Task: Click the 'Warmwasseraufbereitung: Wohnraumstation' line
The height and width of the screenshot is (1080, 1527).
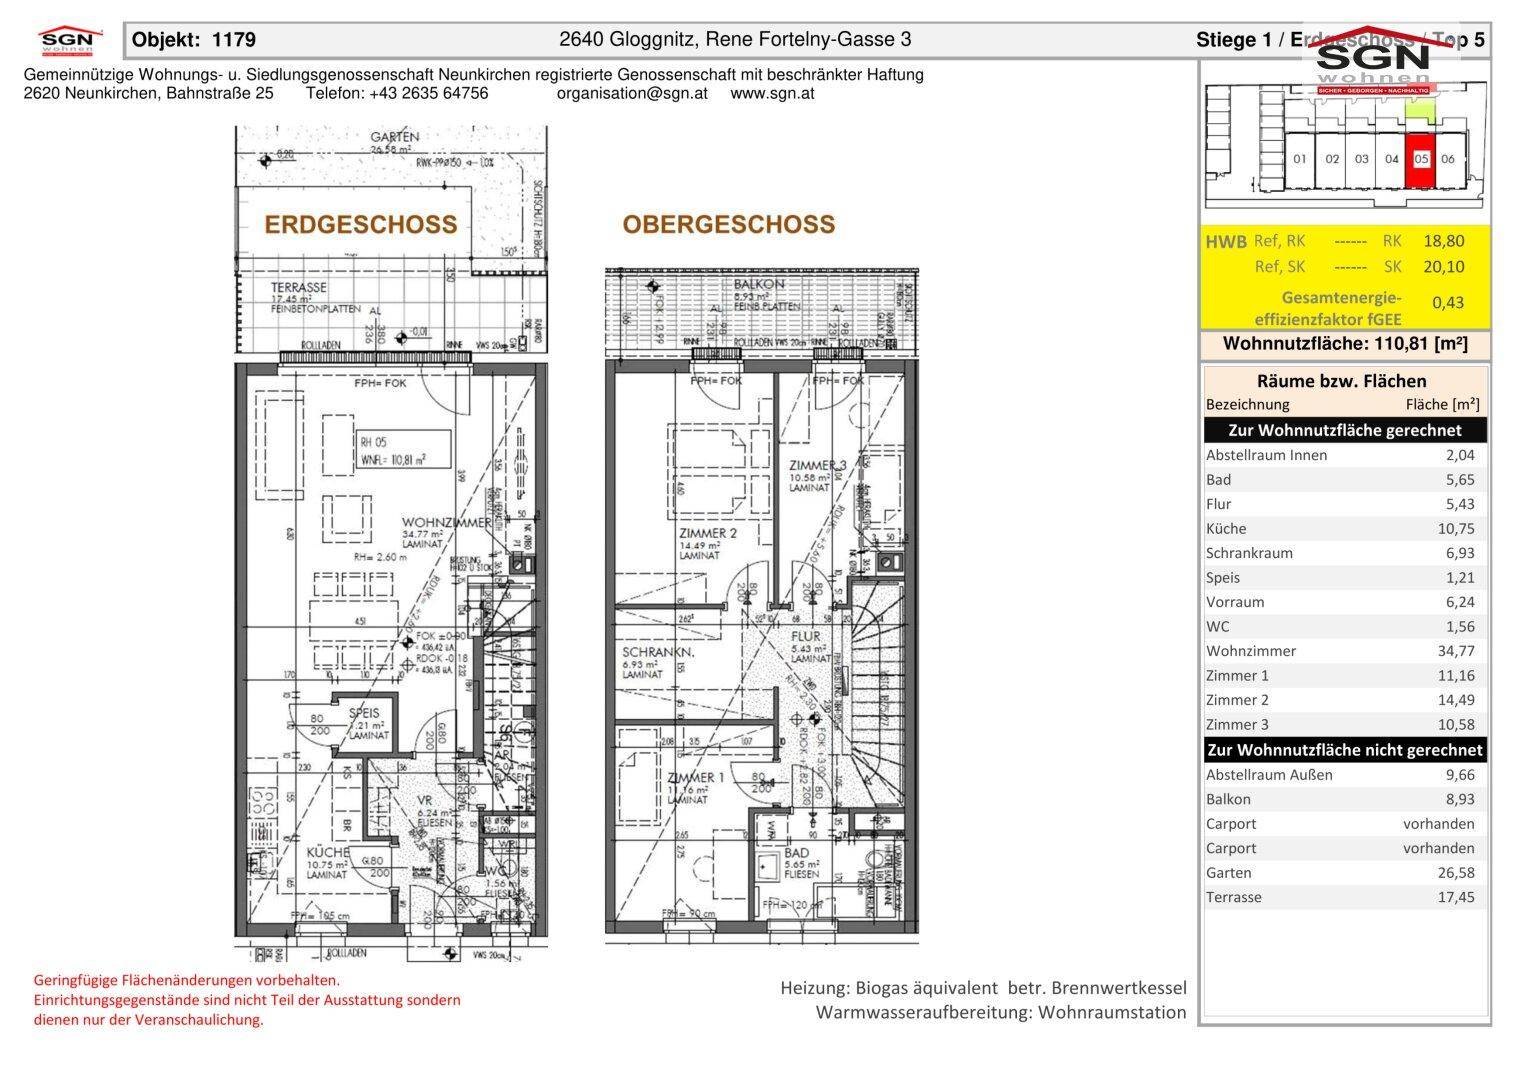Action: coord(1001,1013)
